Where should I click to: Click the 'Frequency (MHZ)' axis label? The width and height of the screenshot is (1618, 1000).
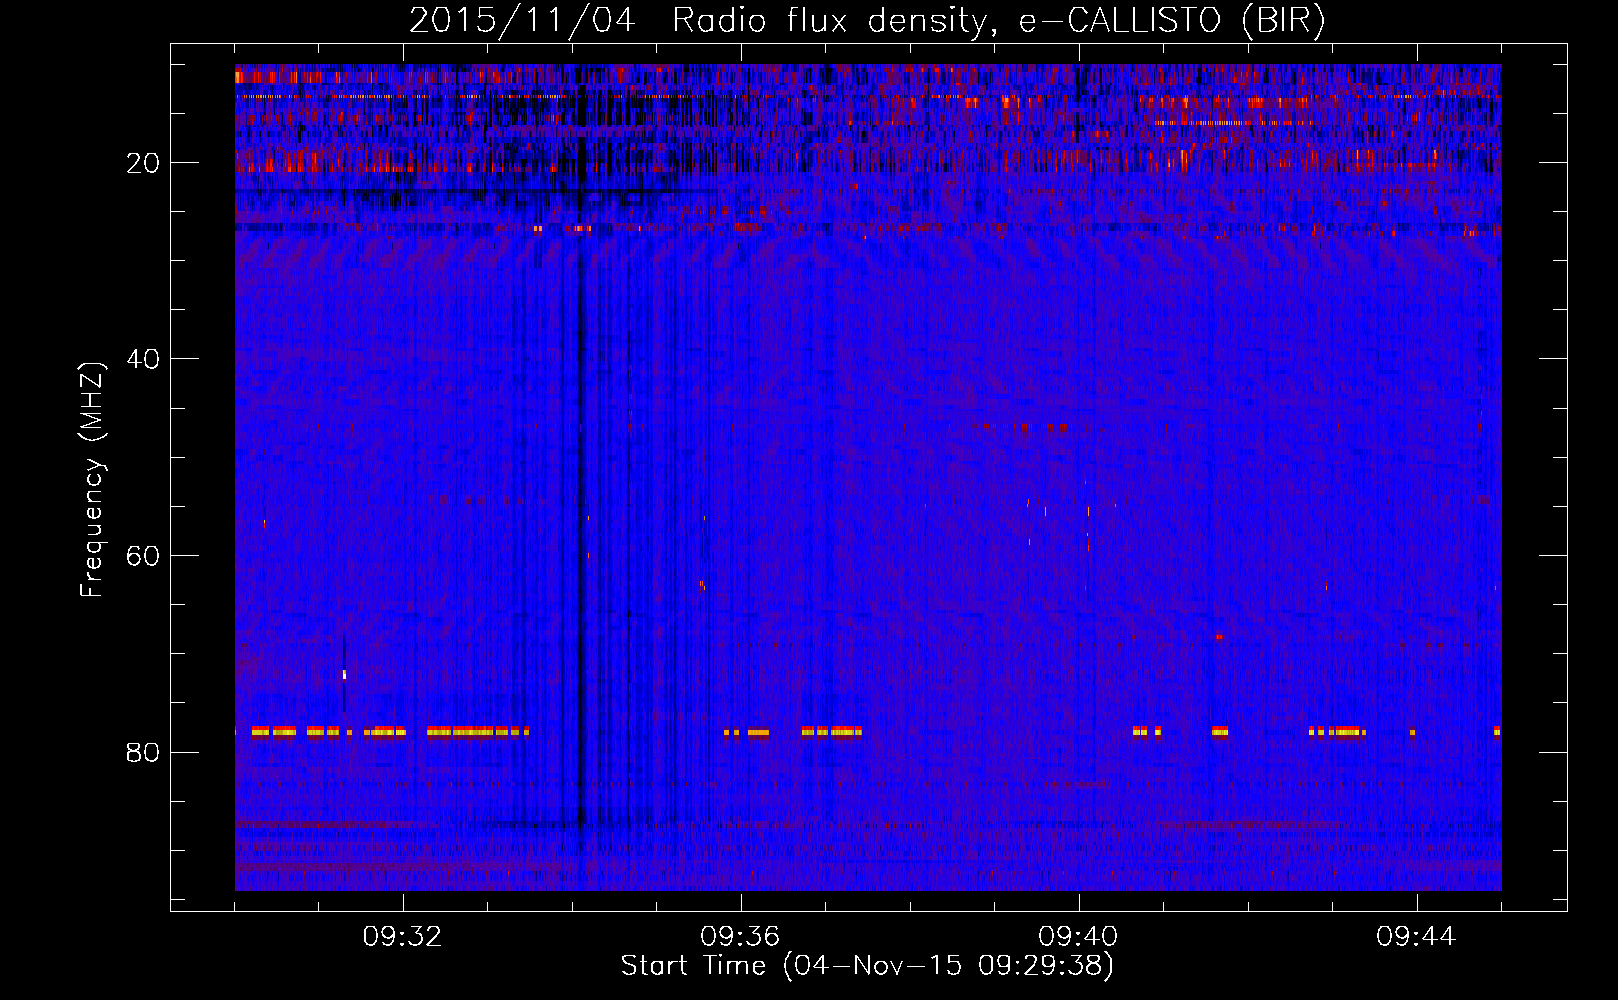(x=92, y=480)
